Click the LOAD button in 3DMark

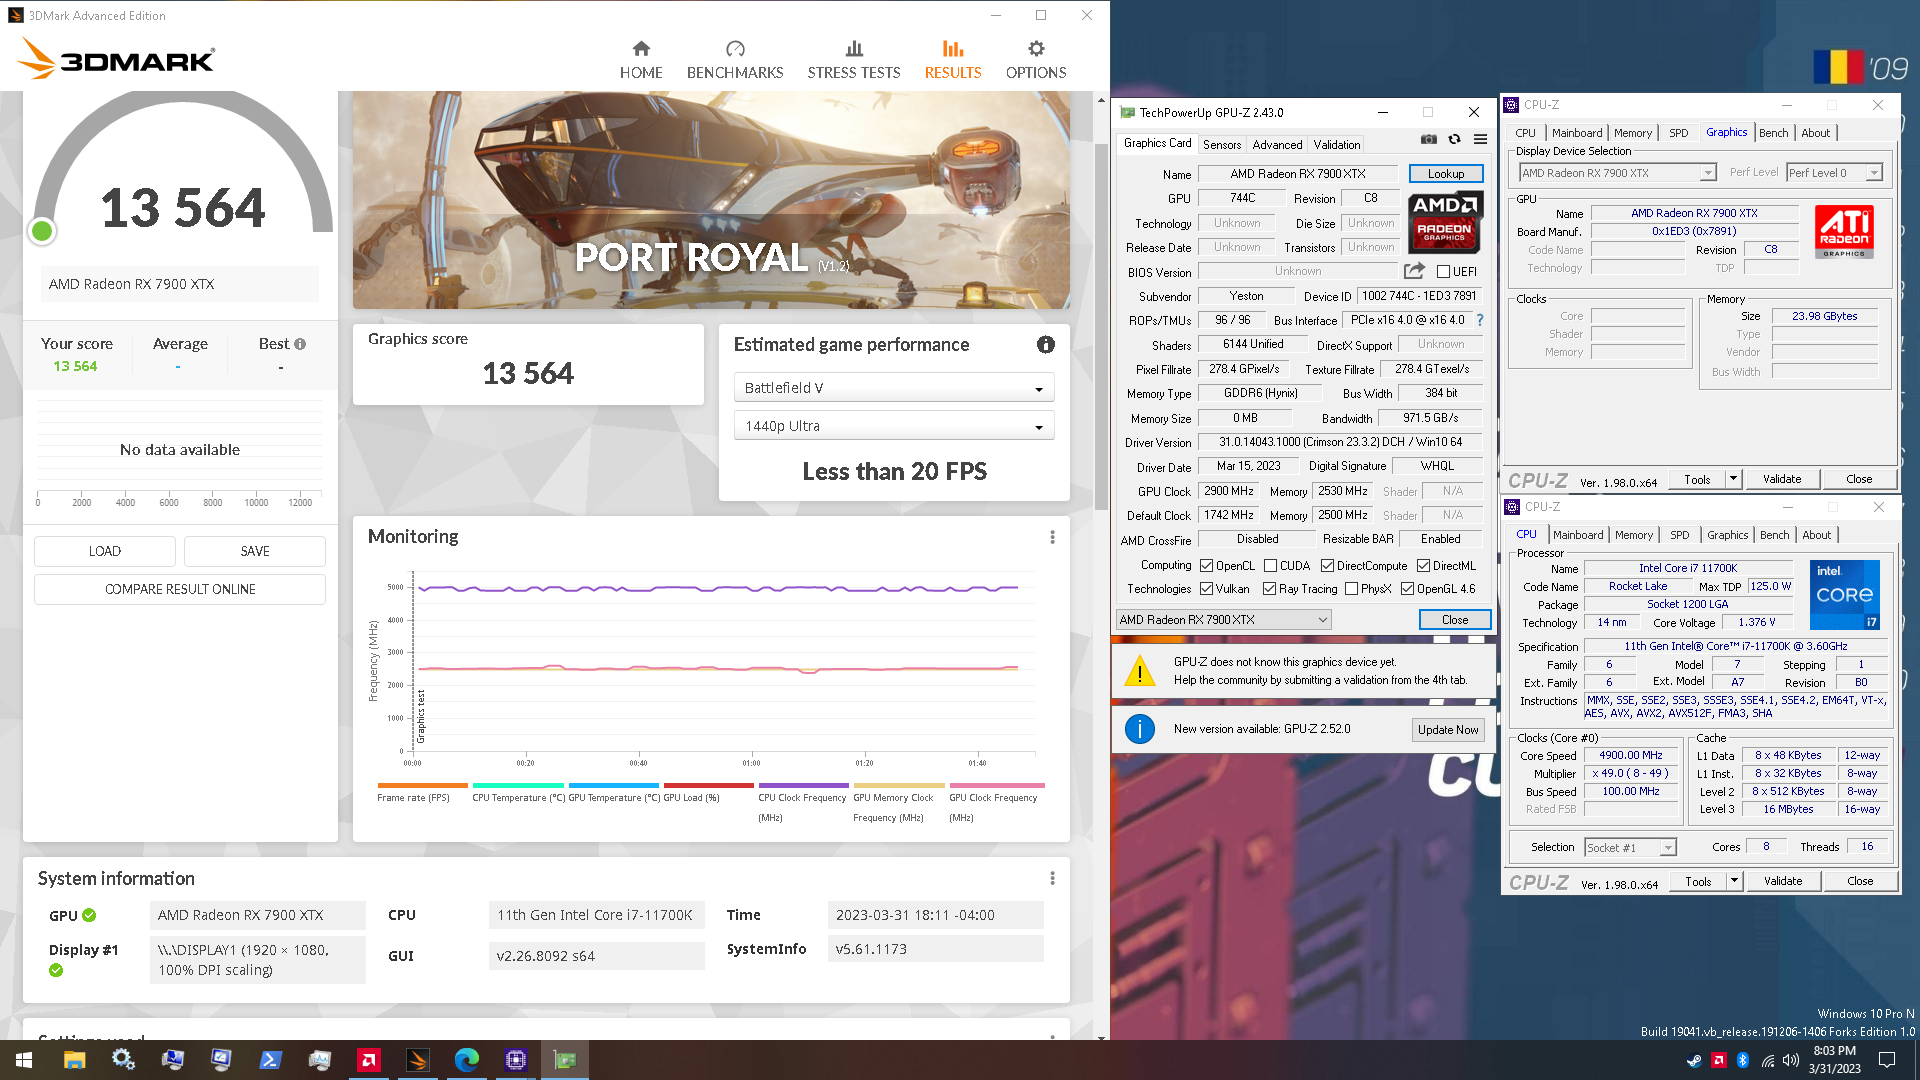105,551
